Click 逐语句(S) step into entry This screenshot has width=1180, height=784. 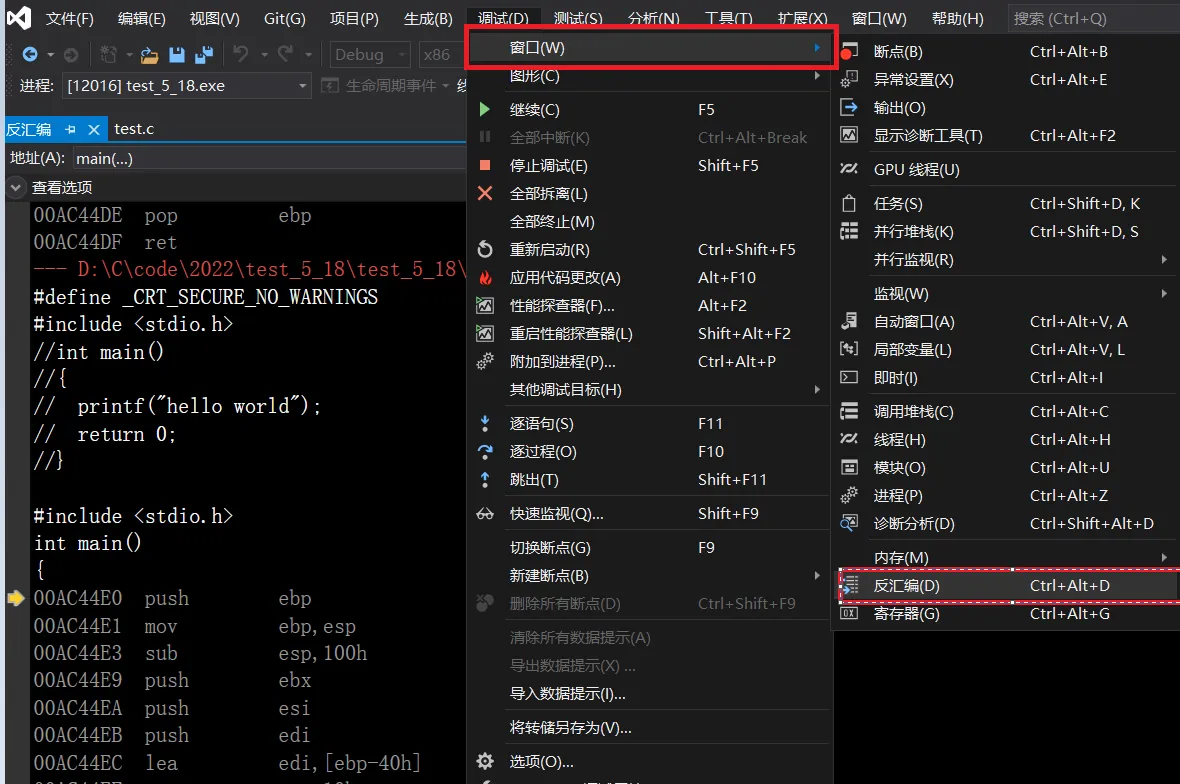coord(648,424)
